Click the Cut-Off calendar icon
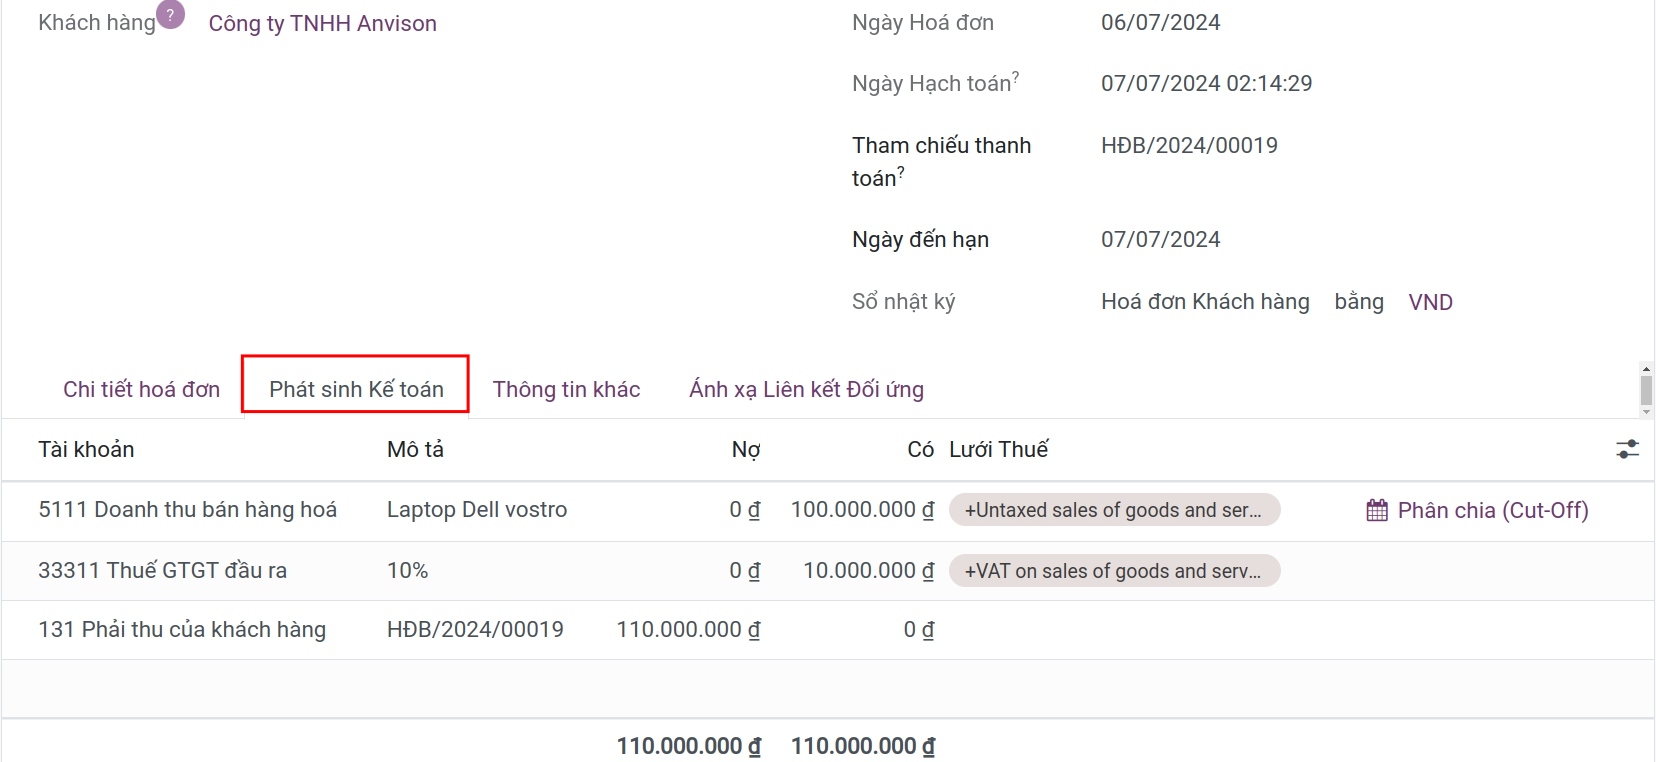Image resolution: width=1656 pixels, height=762 pixels. click(x=1377, y=511)
